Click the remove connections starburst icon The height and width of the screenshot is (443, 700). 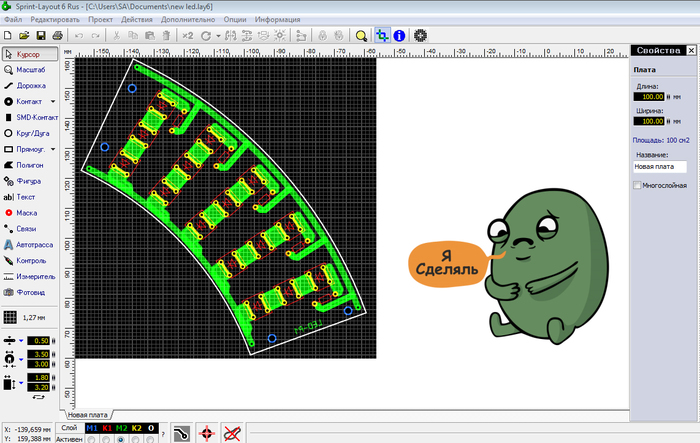(x=280, y=35)
